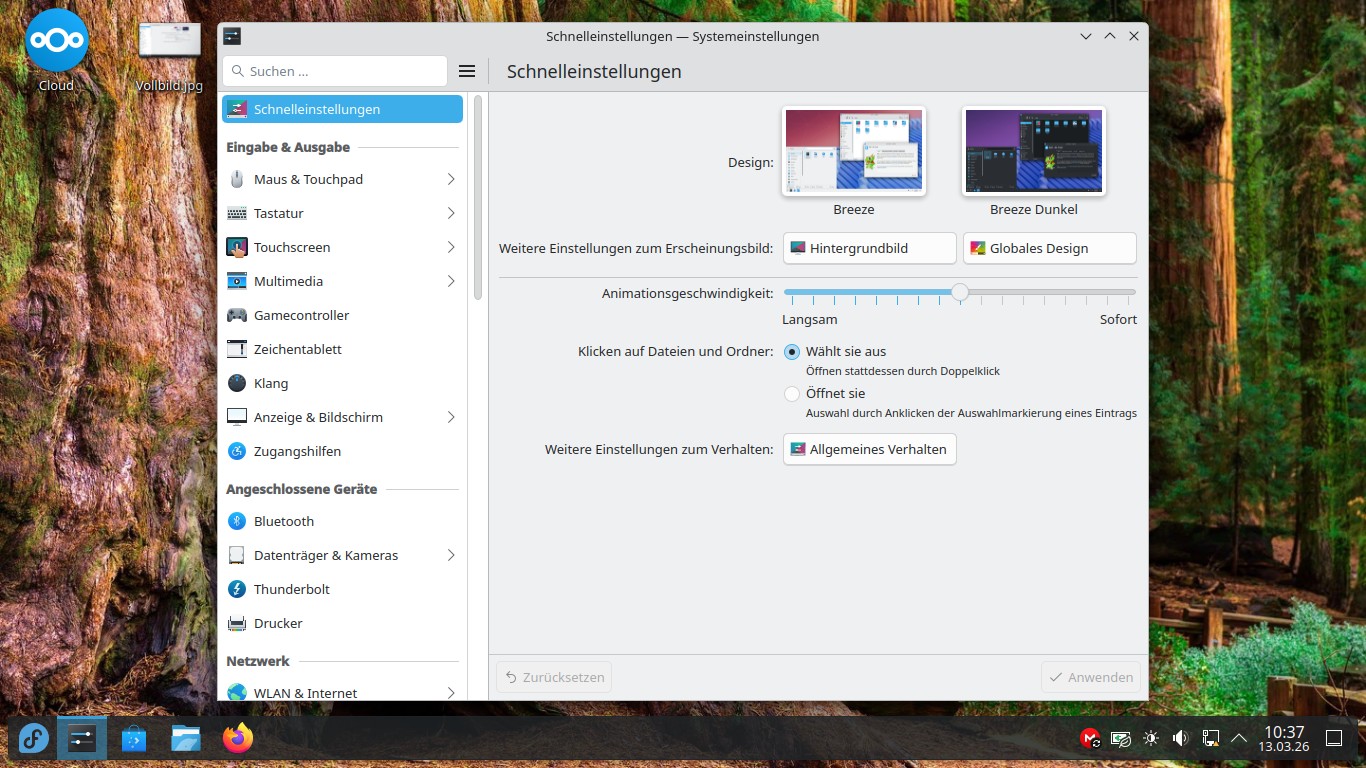The width and height of the screenshot is (1366, 768).
Task: Click the 'Suchen ...' search field
Action: pyautogui.click(x=335, y=71)
